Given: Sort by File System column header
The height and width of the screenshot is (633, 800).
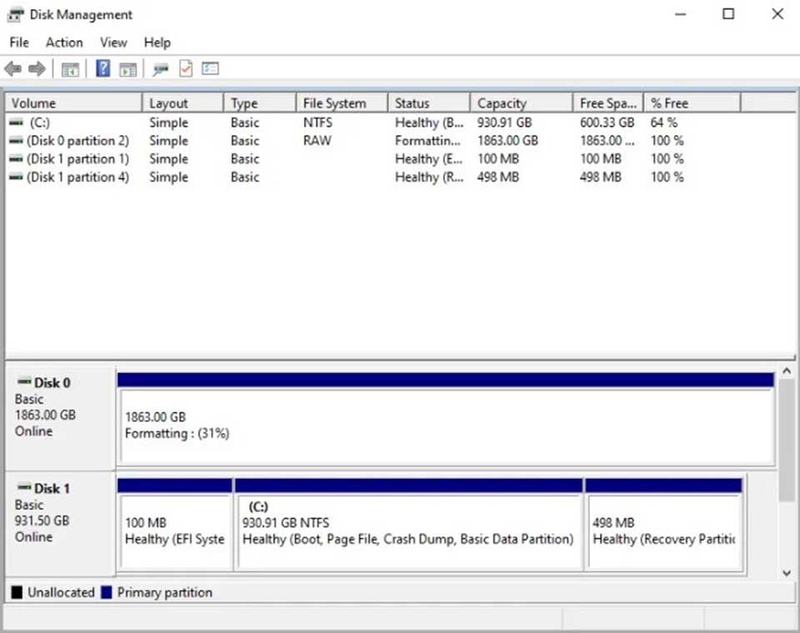Looking at the screenshot, I should (342, 103).
